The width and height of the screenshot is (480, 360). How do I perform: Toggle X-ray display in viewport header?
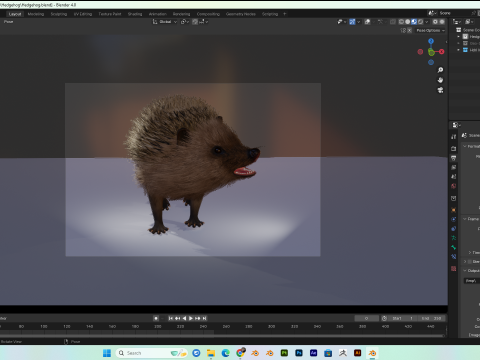point(393,22)
